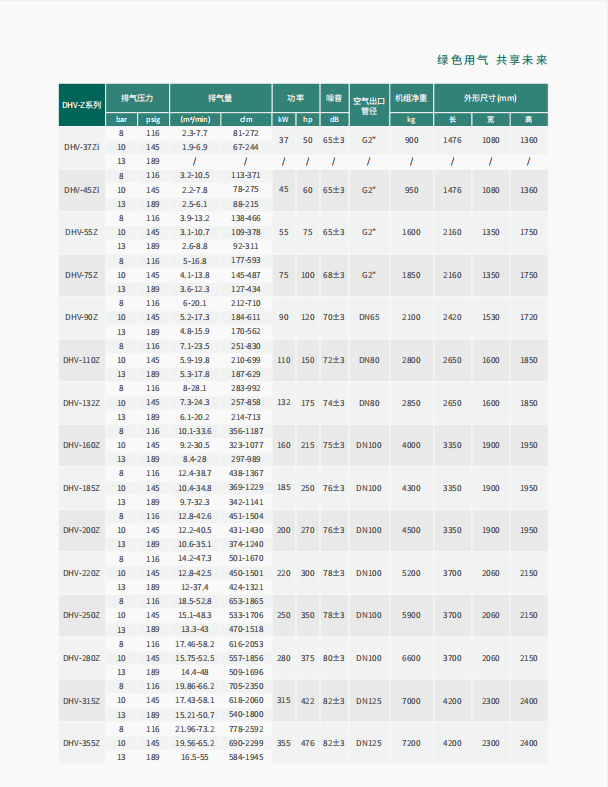Screen dimensions: 608x787
Task: Select the cfm unit subheader
Action: (x=246, y=119)
